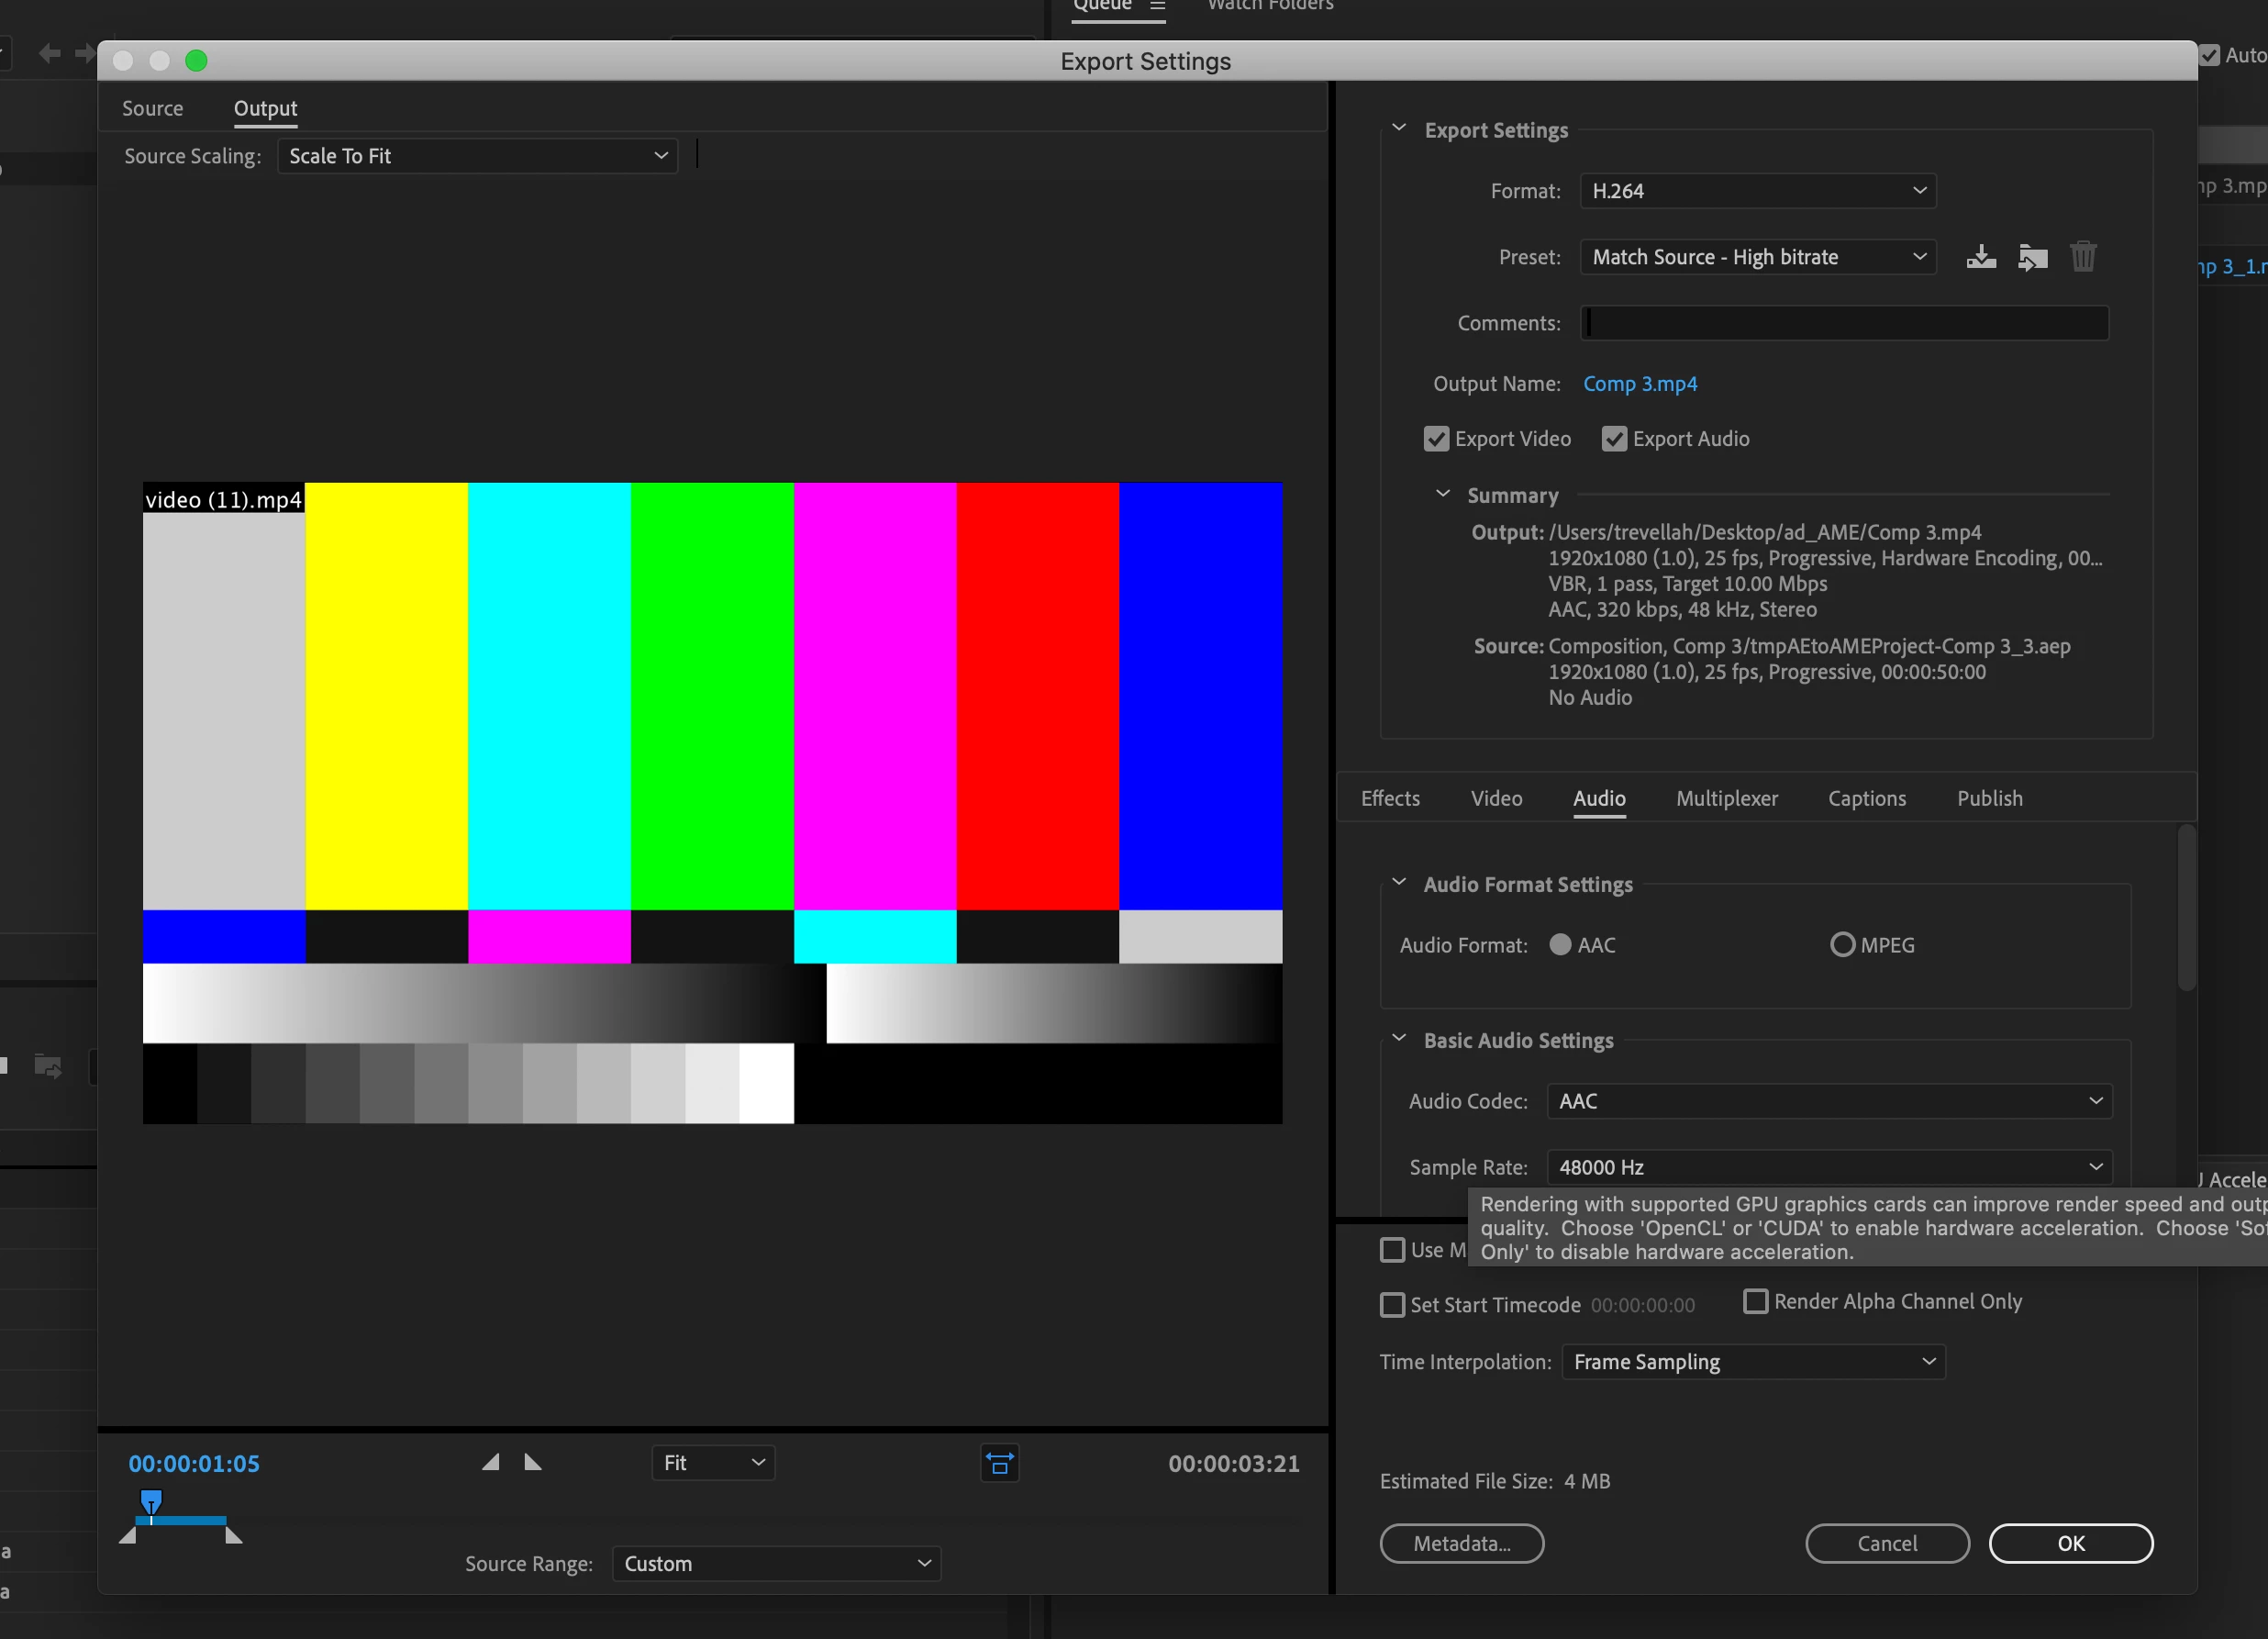The width and height of the screenshot is (2268, 1639).
Task: Click the Comments input field
Action: 1843,323
